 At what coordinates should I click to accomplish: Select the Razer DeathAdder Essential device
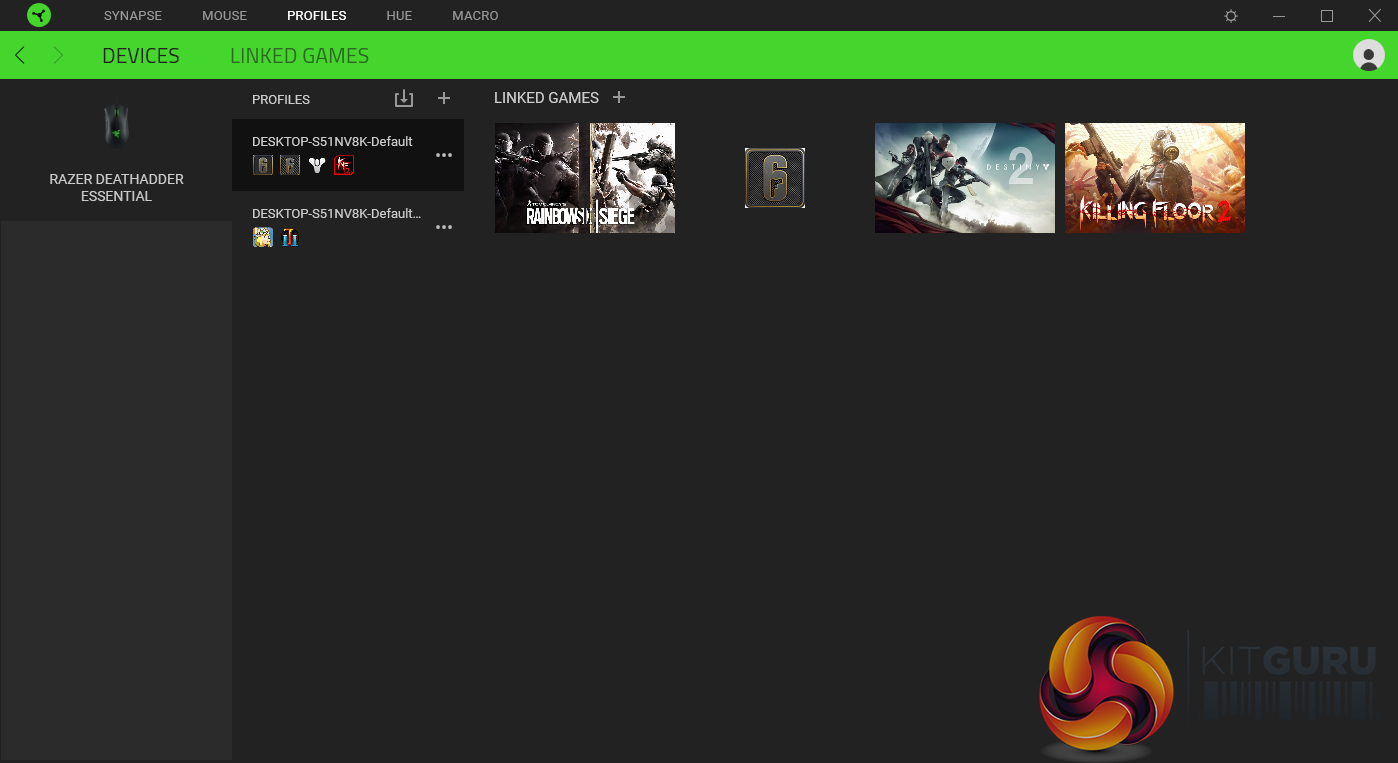(x=116, y=151)
